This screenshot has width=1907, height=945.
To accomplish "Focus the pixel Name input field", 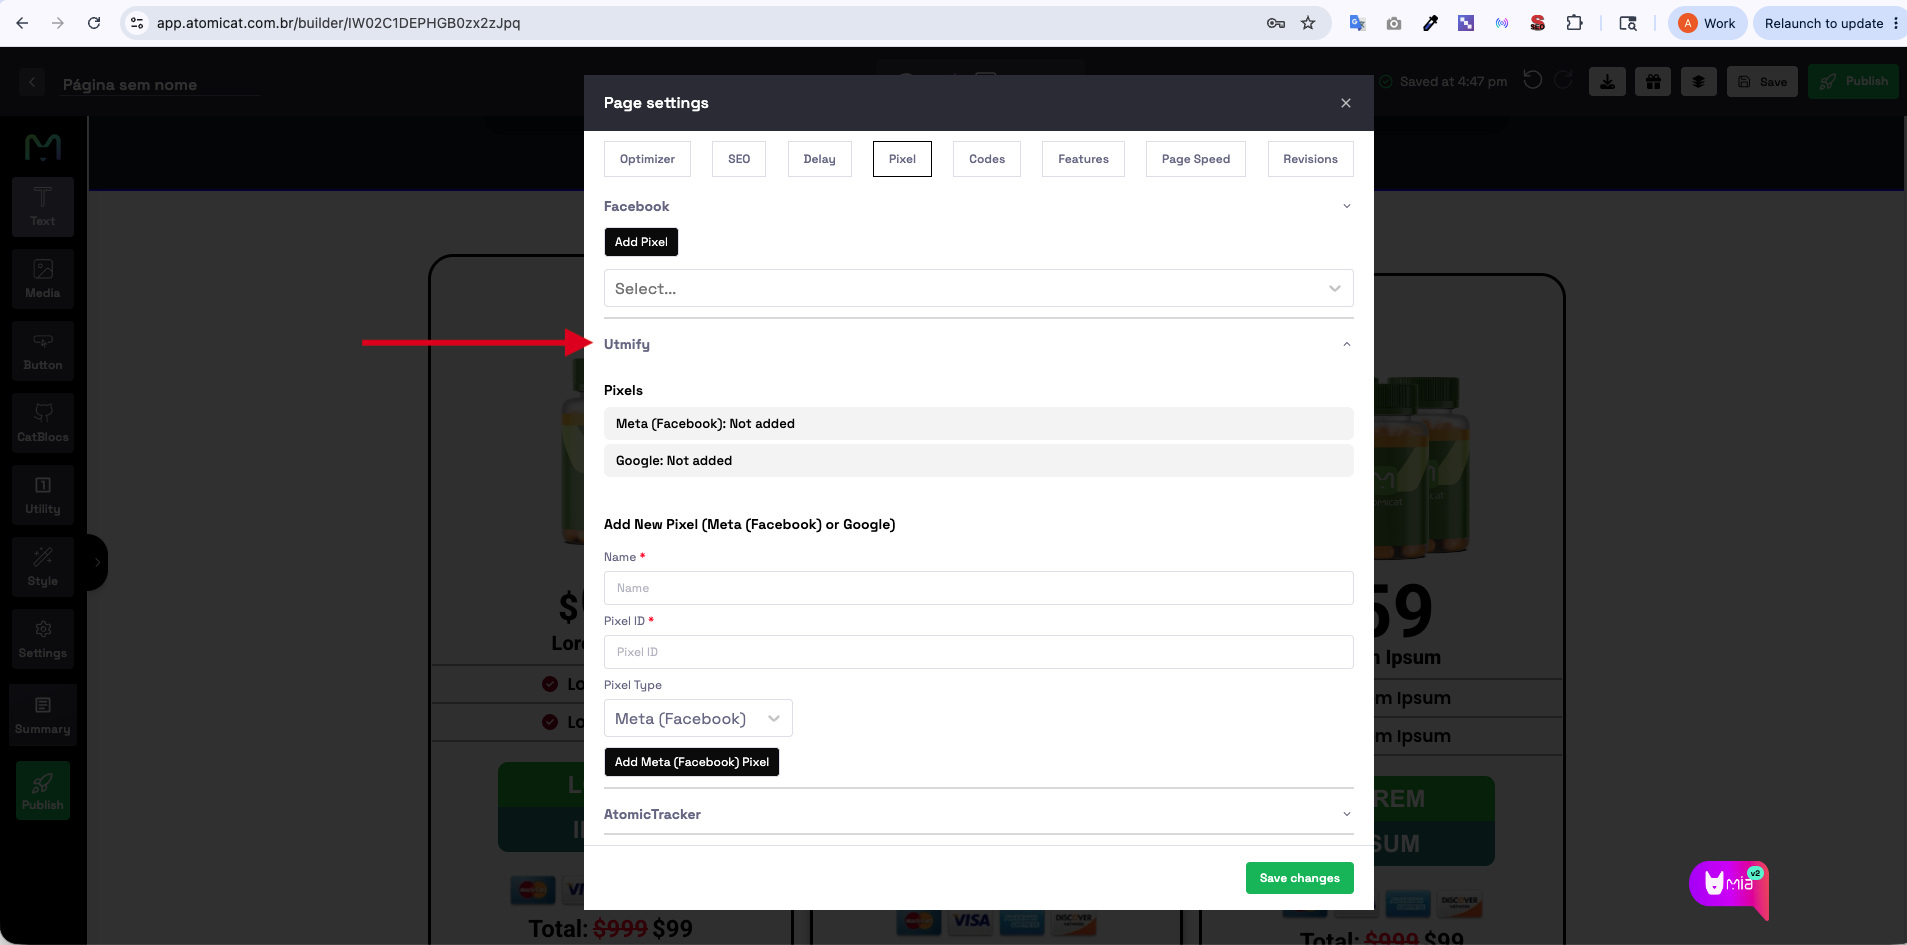I will 979,588.
